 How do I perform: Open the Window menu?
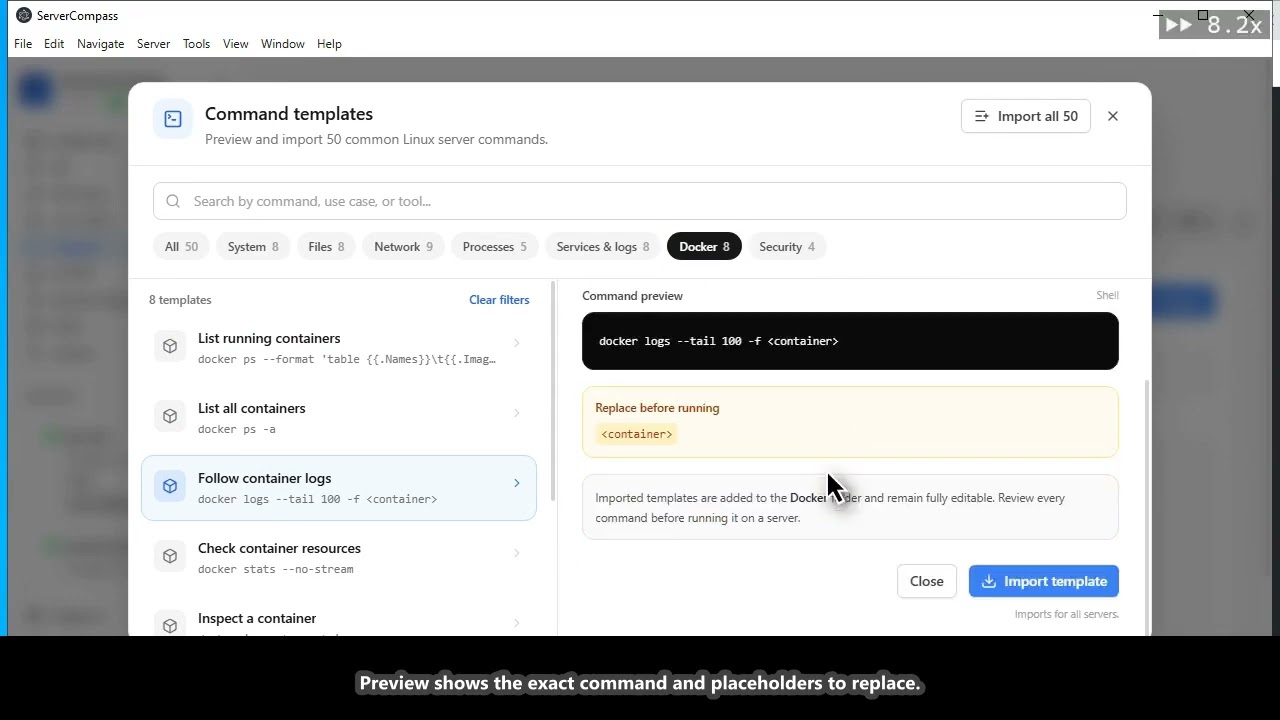[x=283, y=44]
